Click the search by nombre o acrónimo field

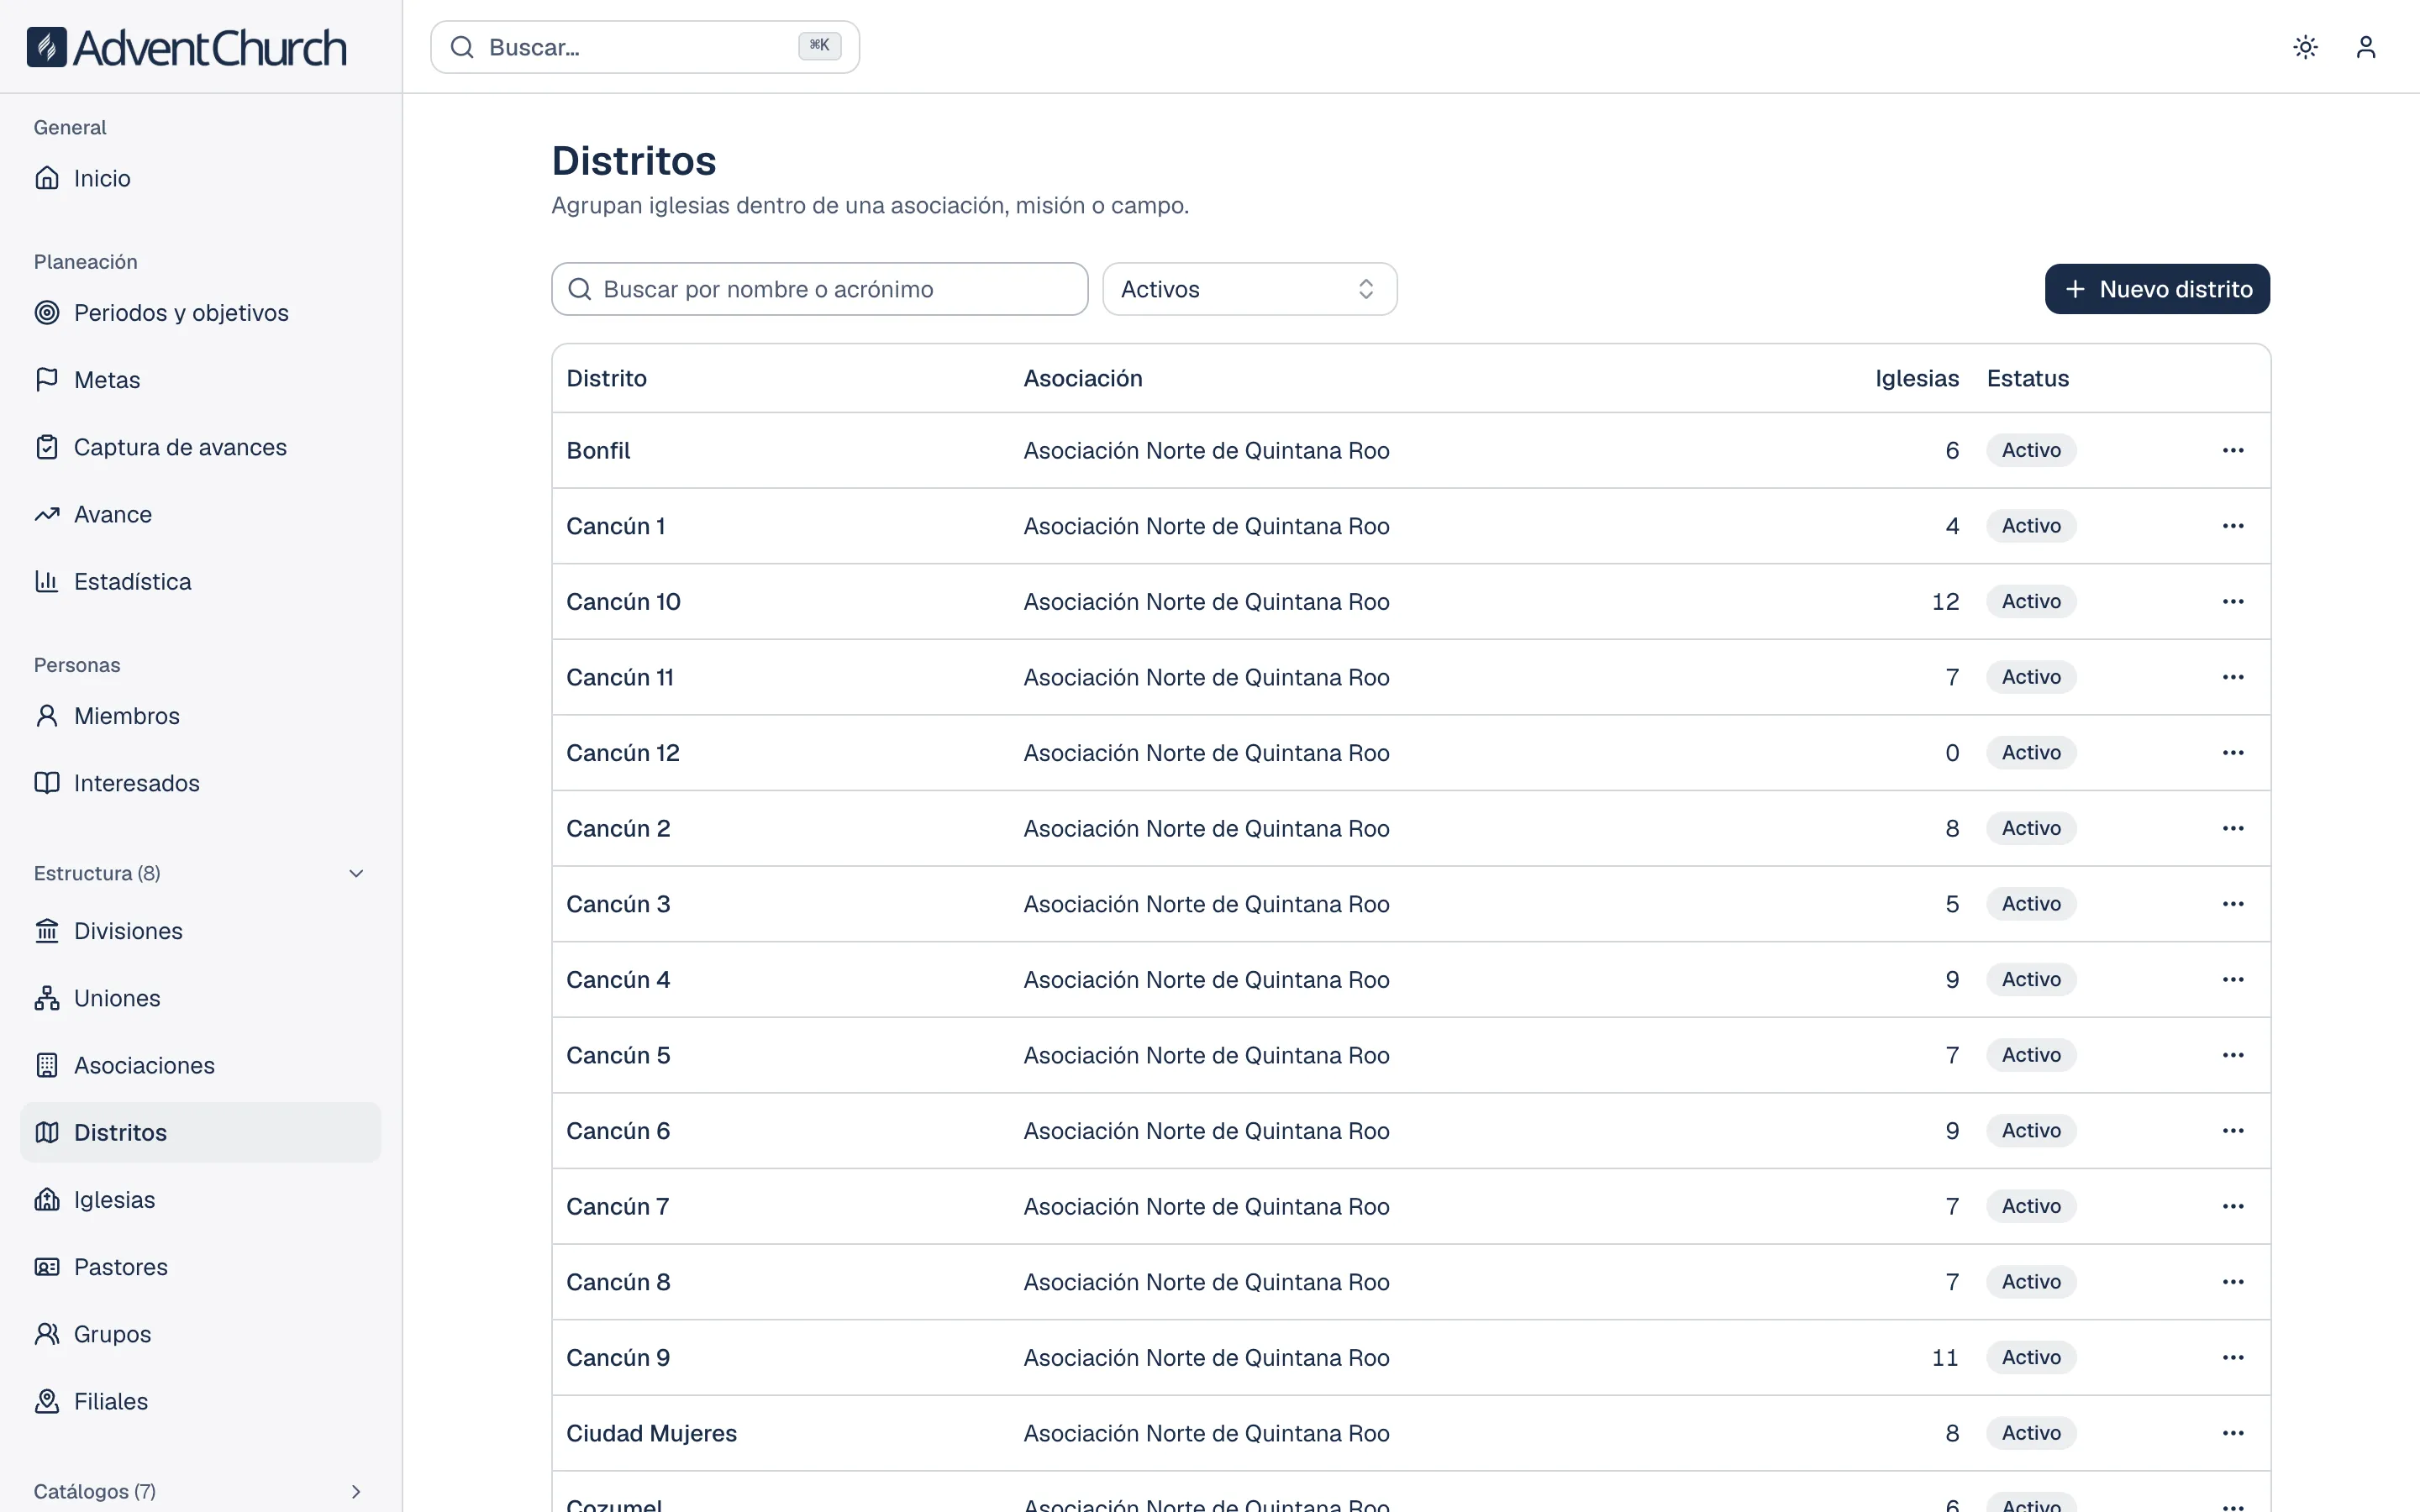(x=819, y=289)
